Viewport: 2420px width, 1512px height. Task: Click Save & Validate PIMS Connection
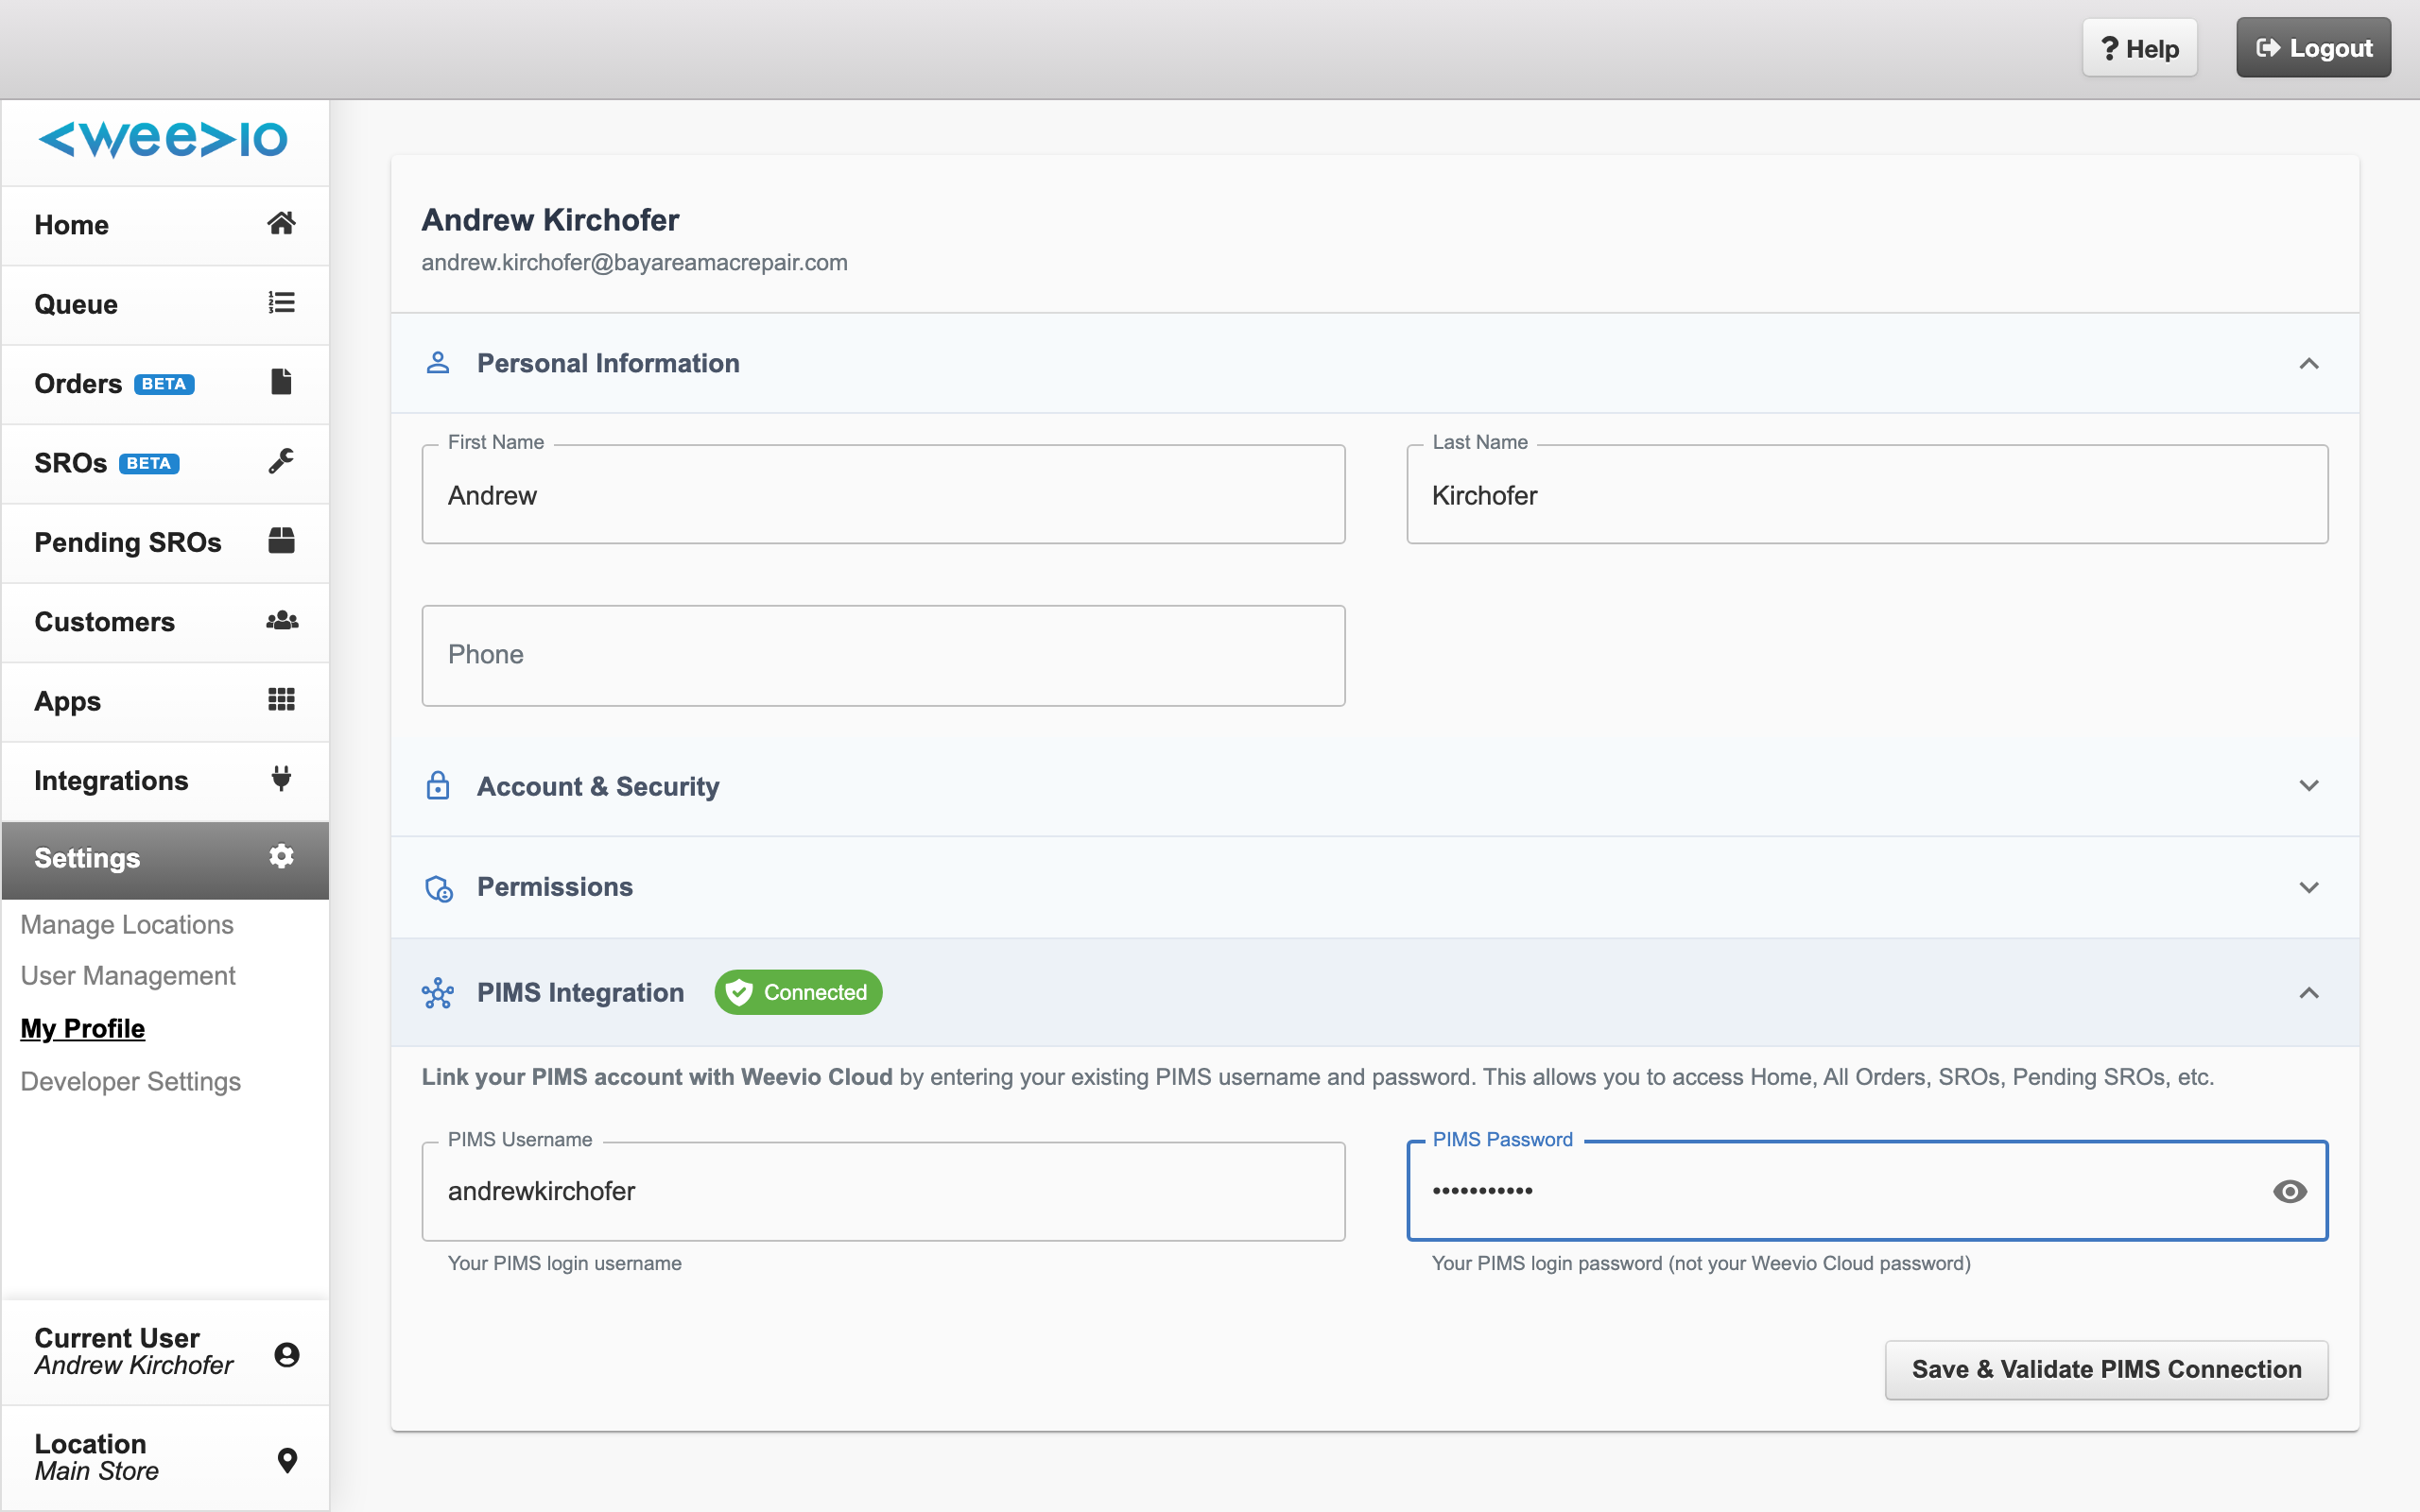[2106, 1369]
